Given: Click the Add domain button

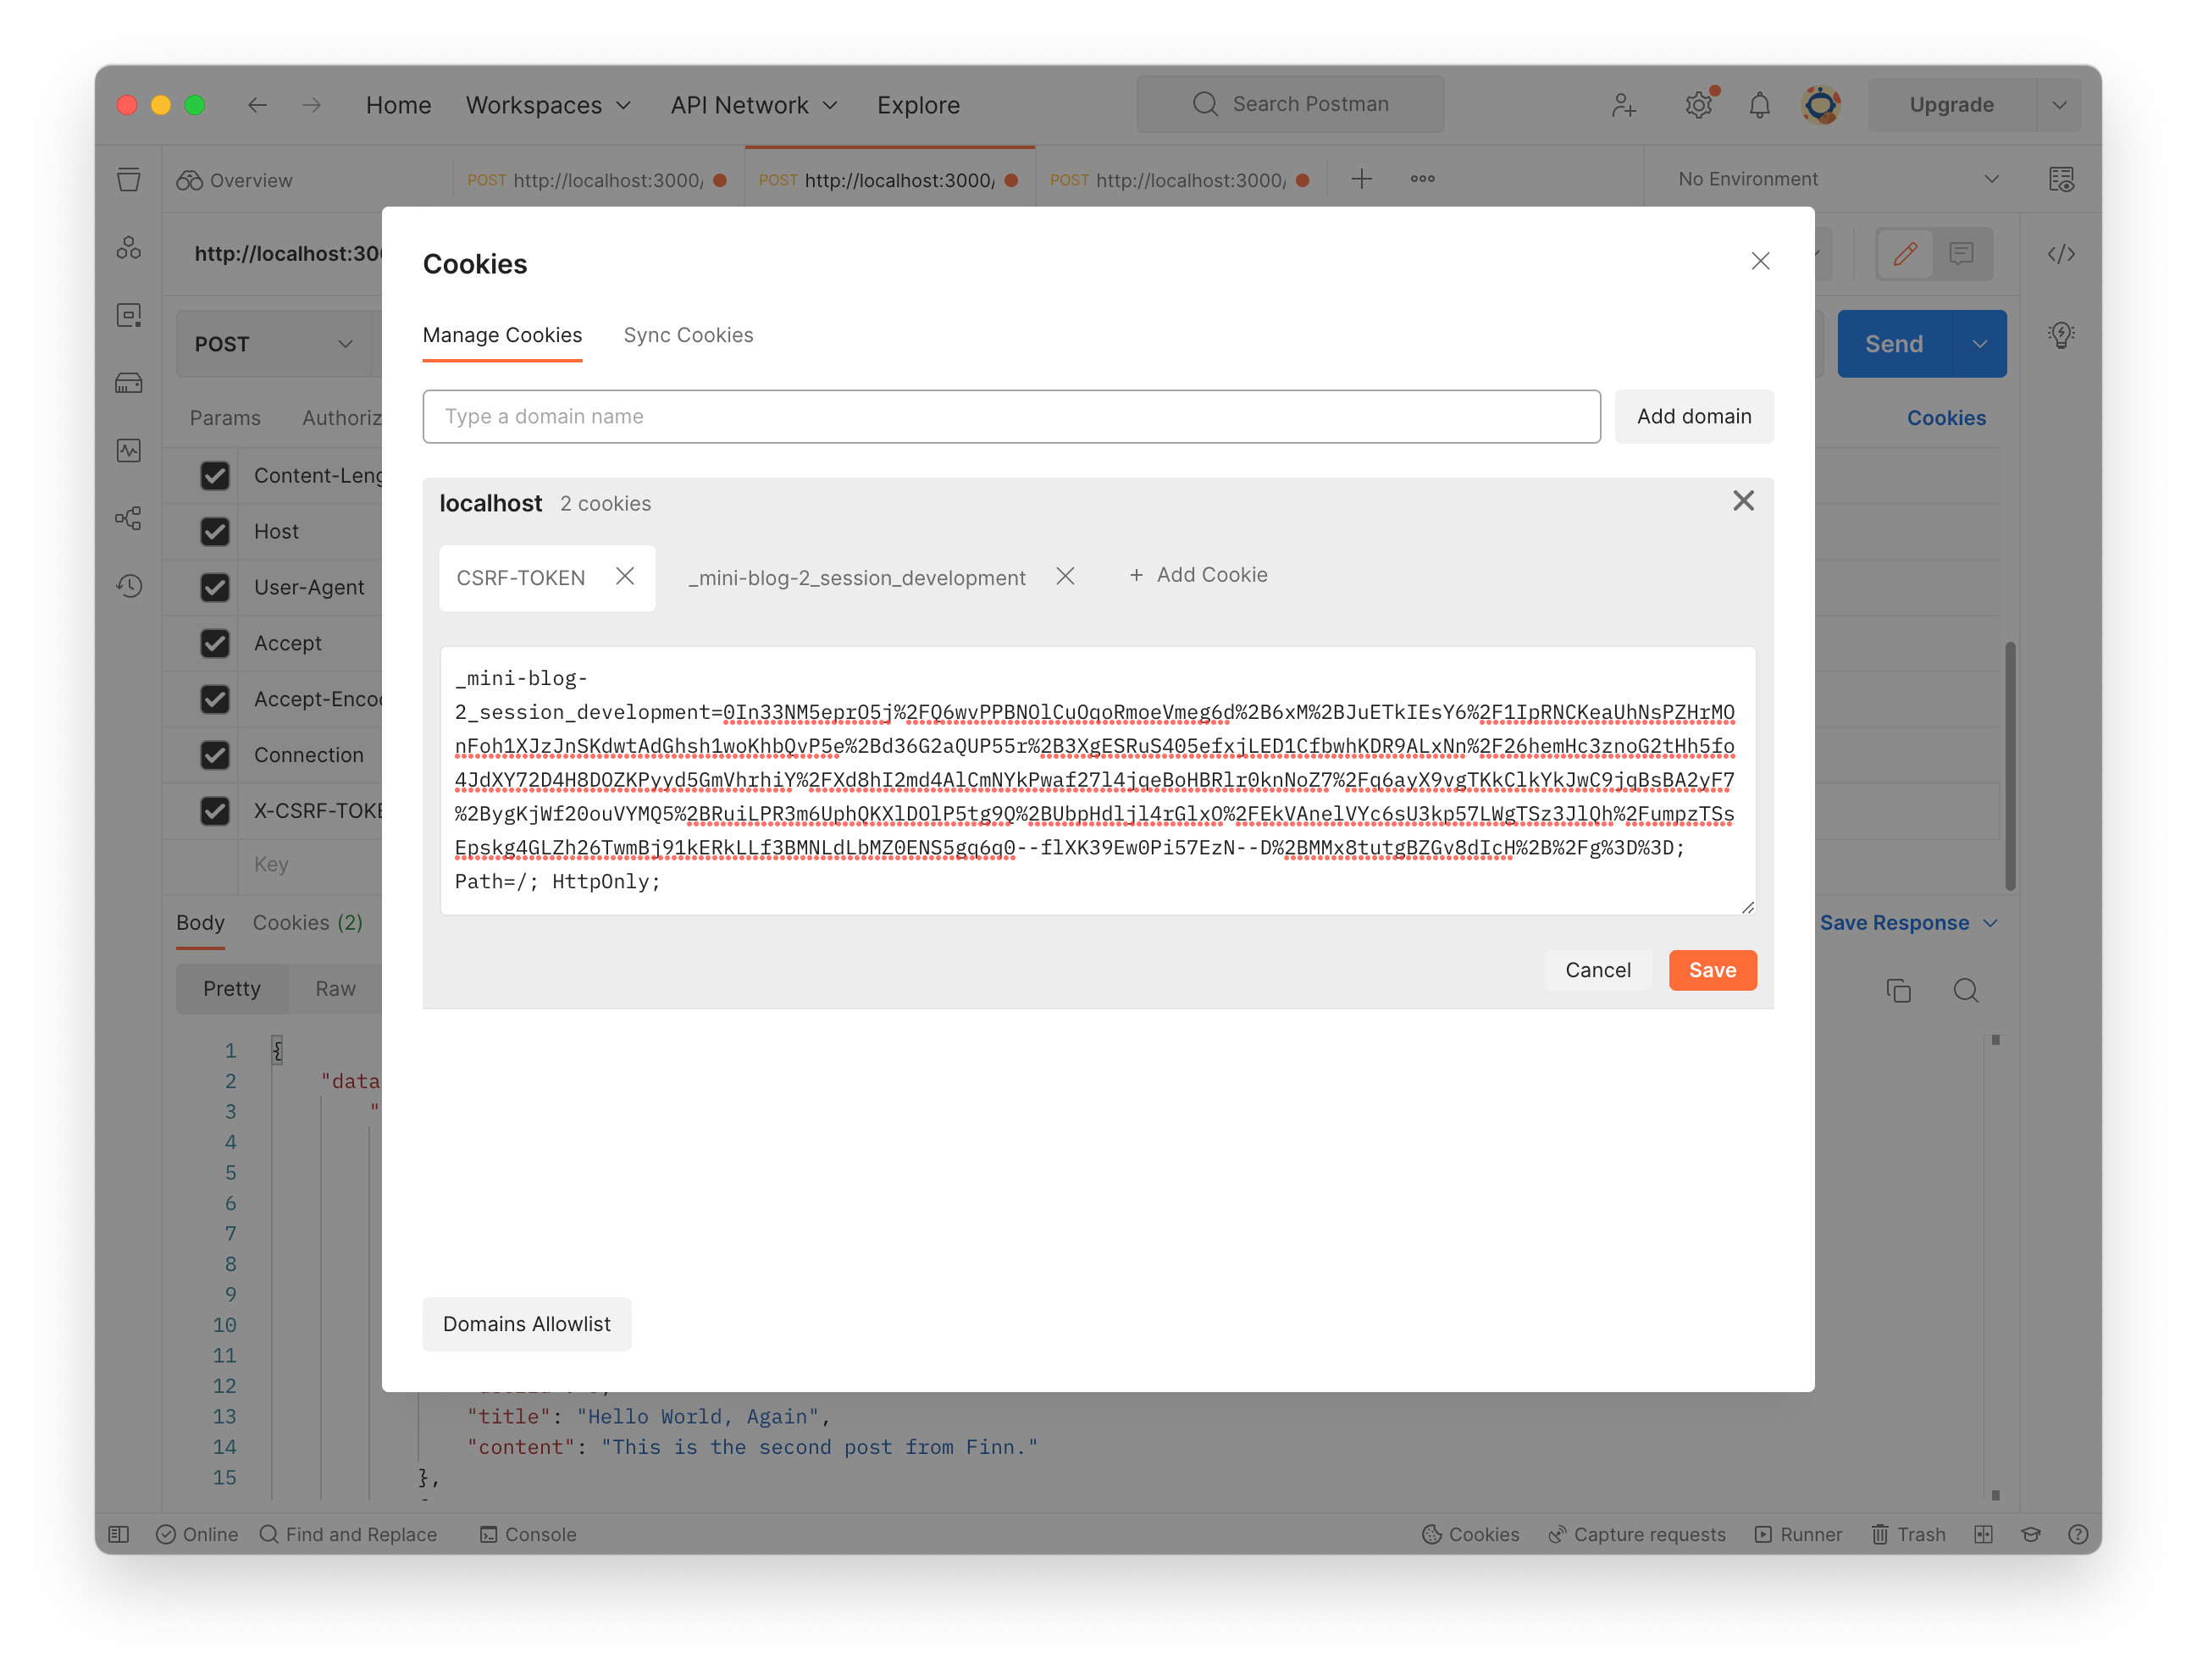Looking at the screenshot, I should (1694, 416).
